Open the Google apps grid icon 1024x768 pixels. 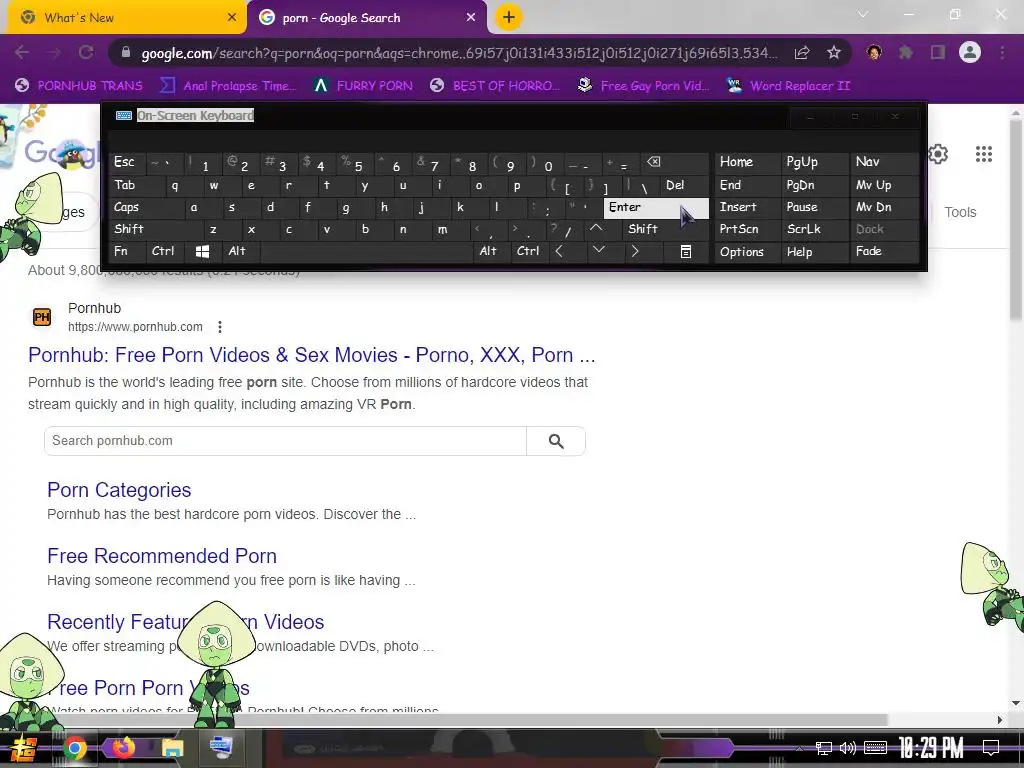pyautogui.click(x=984, y=154)
